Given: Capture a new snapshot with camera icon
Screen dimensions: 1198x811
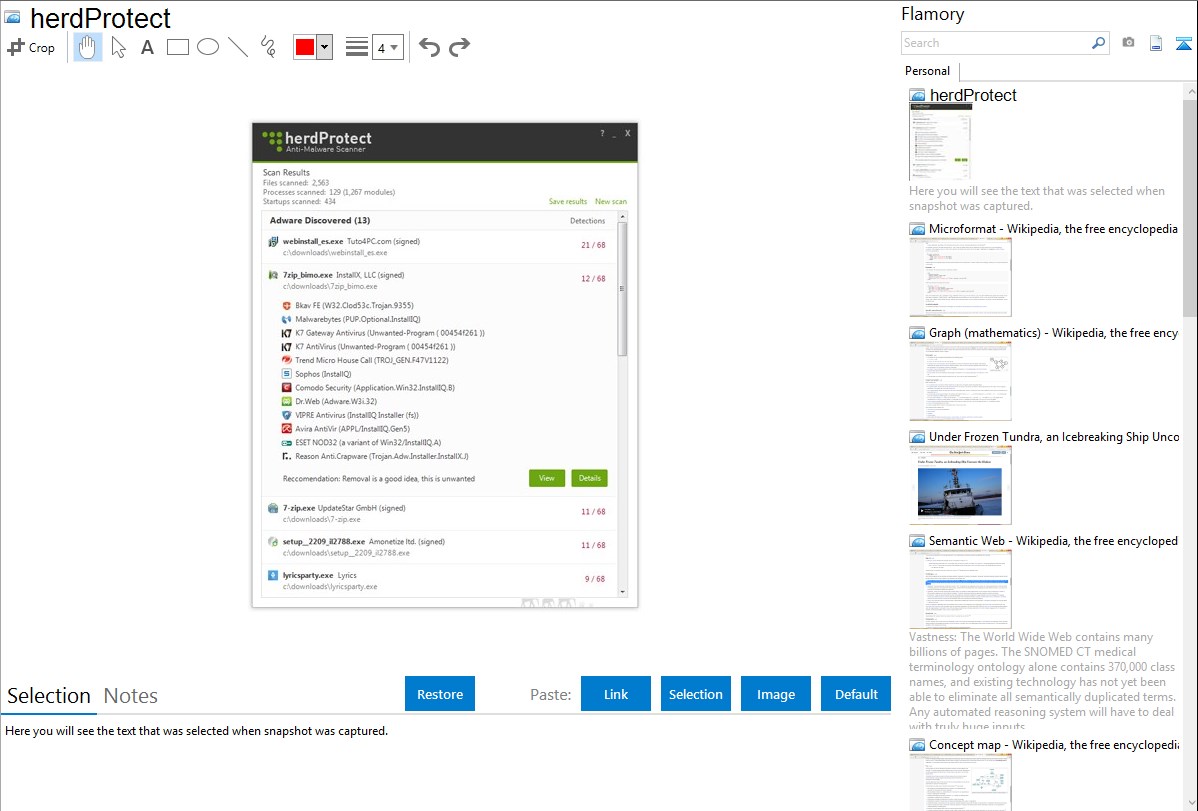Looking at the screenshot, I should coord(1128,43).
